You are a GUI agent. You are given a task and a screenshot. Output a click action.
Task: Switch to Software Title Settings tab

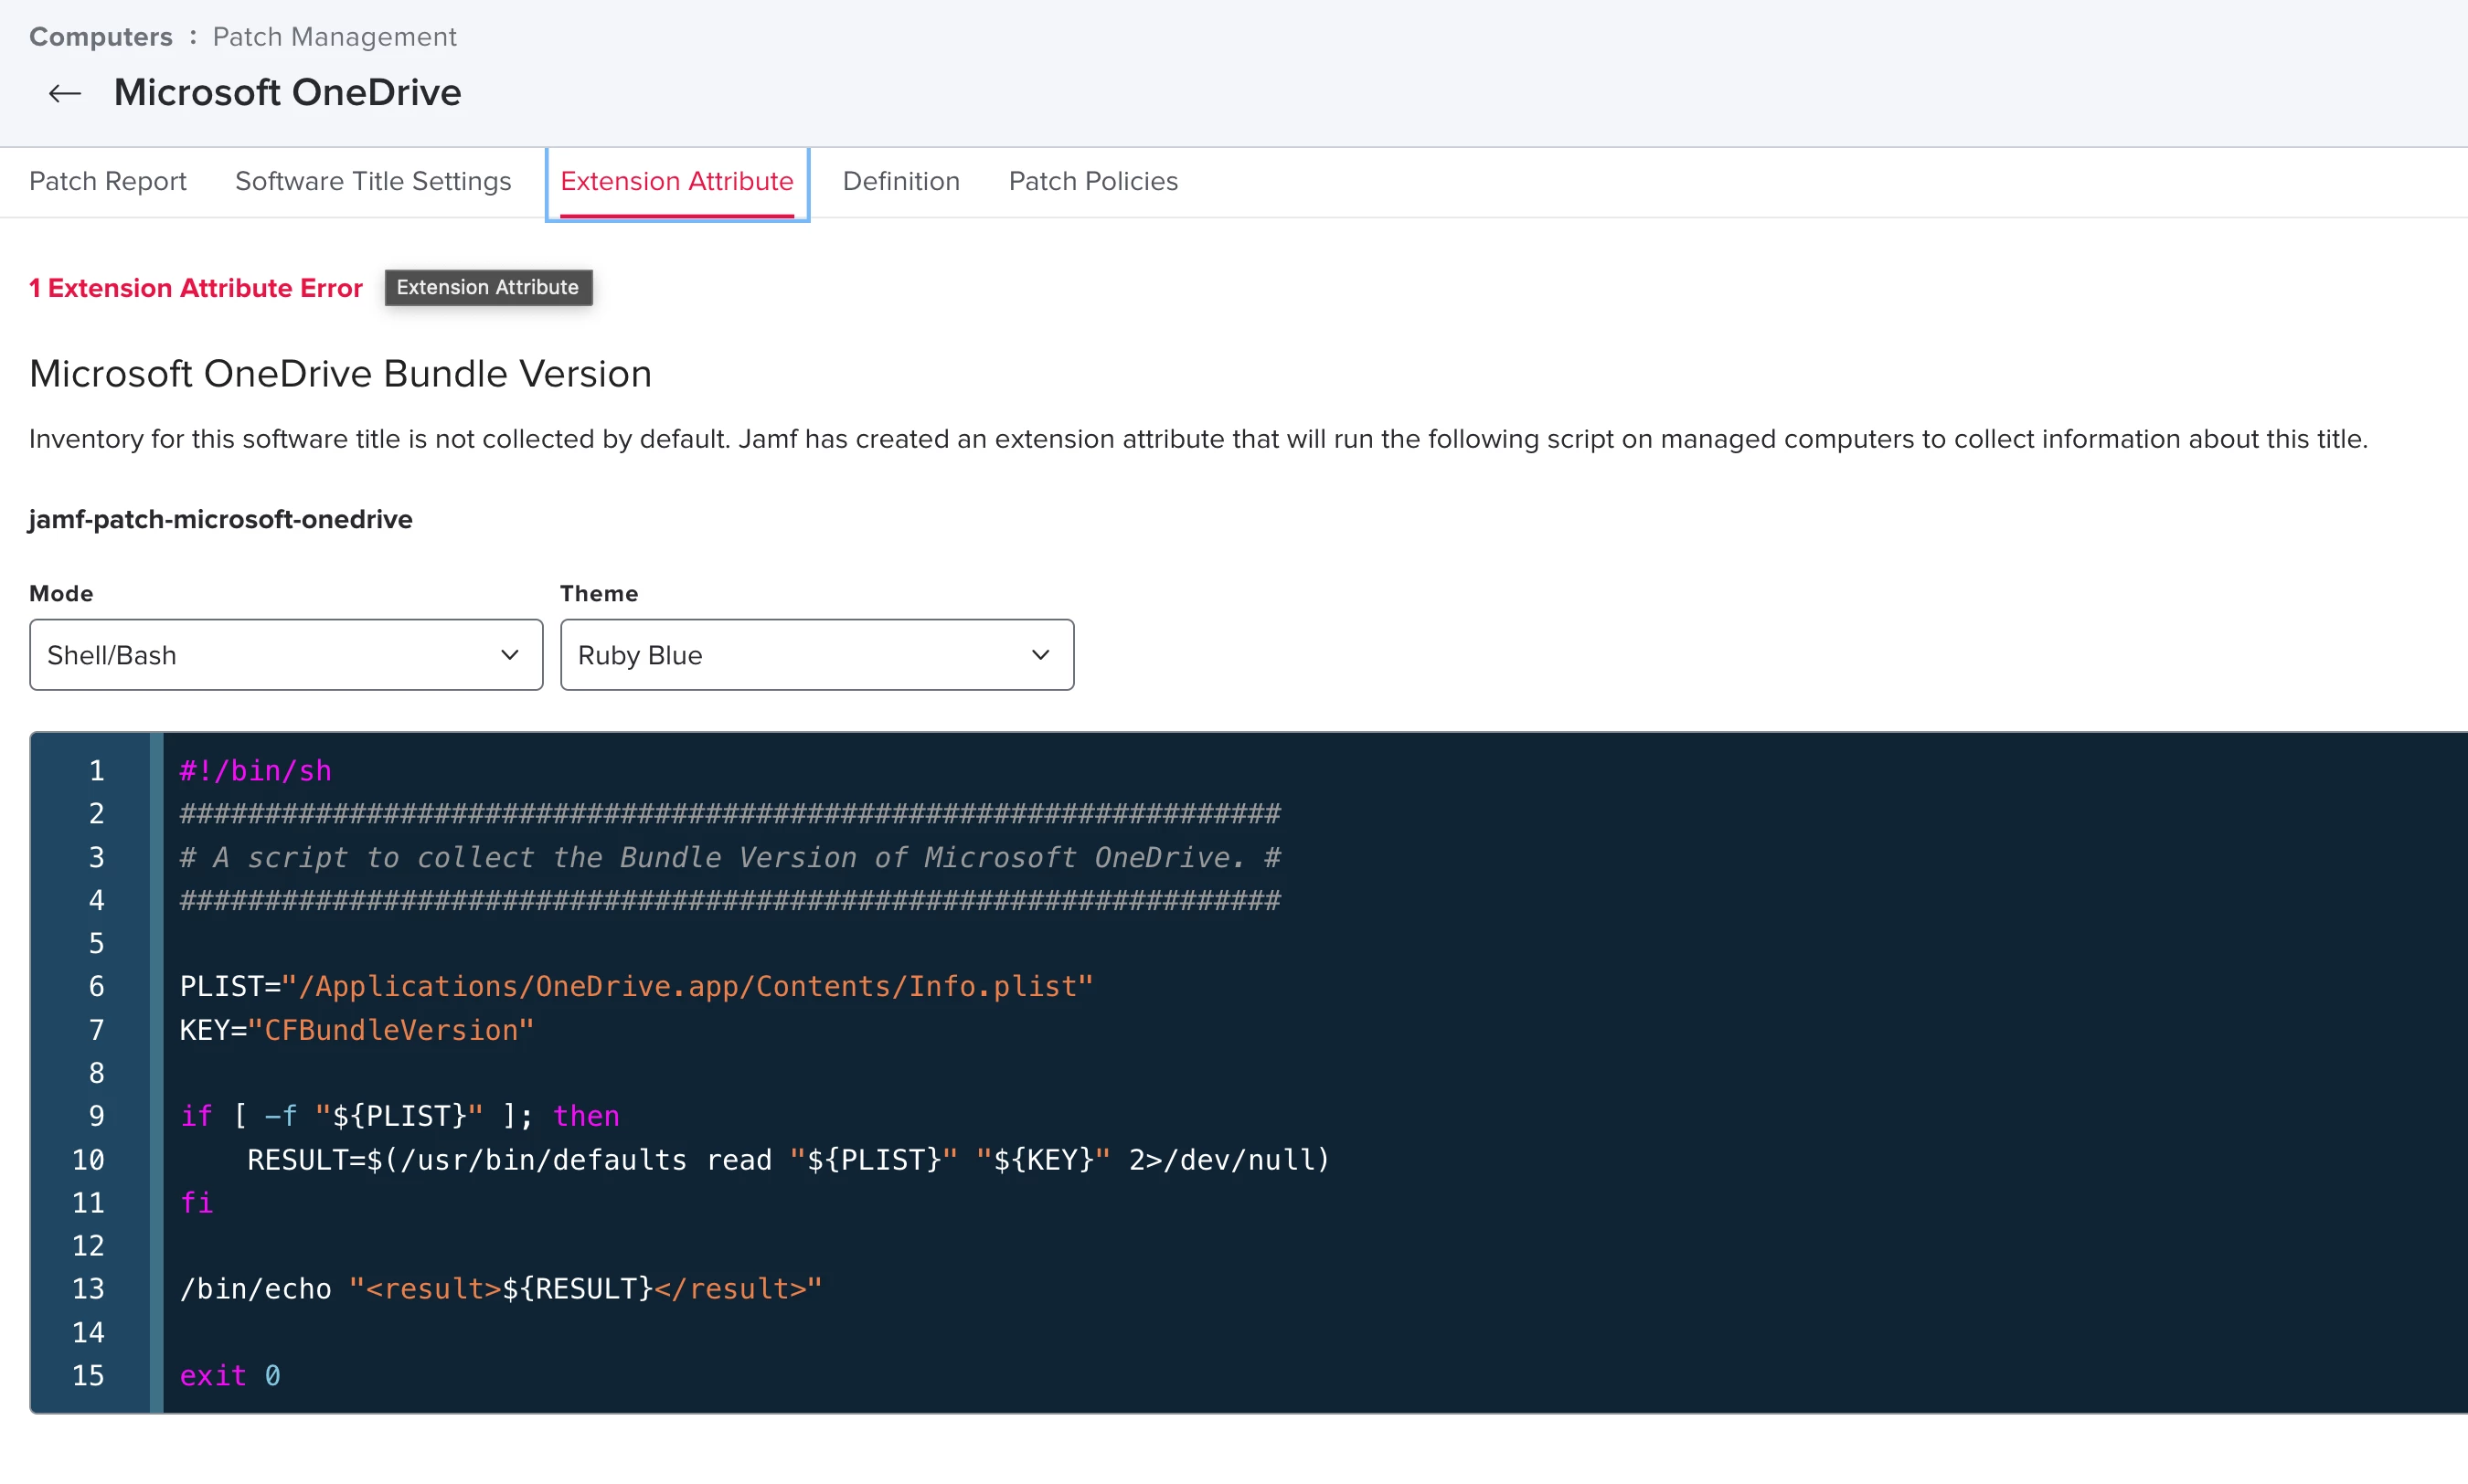(x=373, y=181)
